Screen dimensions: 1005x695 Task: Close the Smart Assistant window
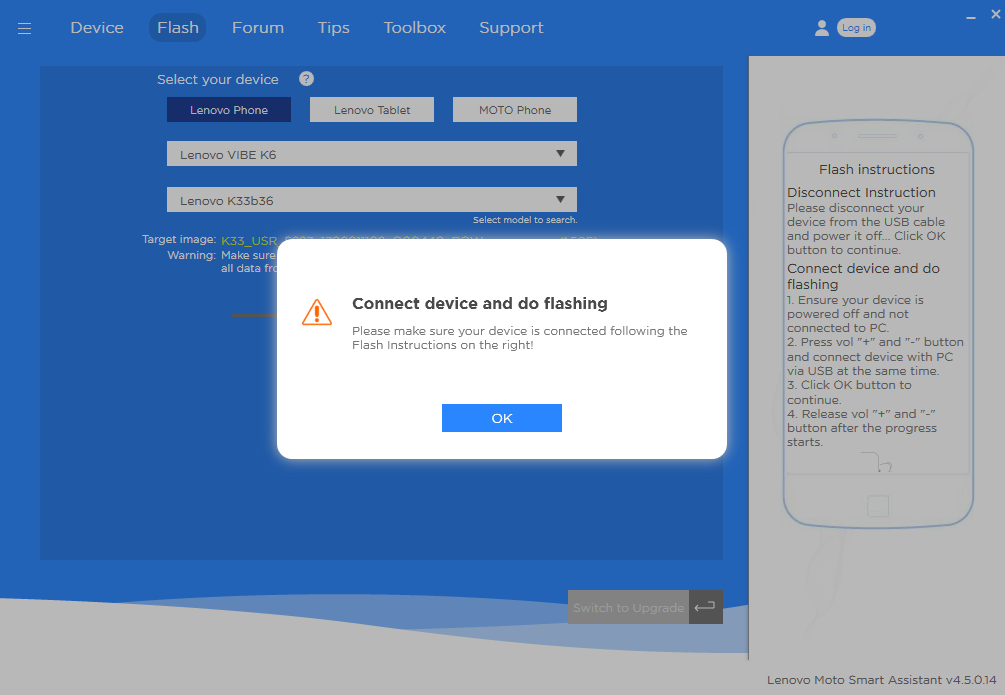(995, 14)
